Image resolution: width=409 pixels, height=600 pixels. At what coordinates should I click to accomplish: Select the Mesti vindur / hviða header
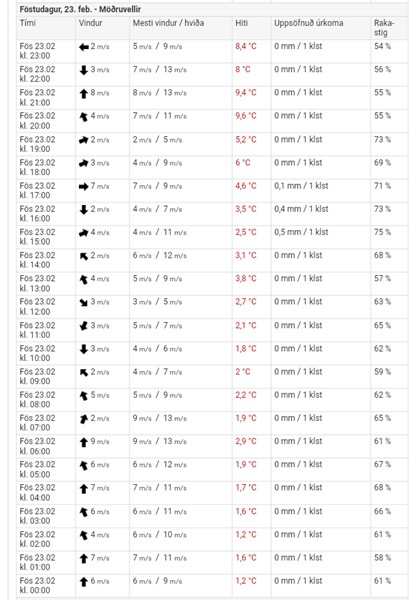point(168,23)
